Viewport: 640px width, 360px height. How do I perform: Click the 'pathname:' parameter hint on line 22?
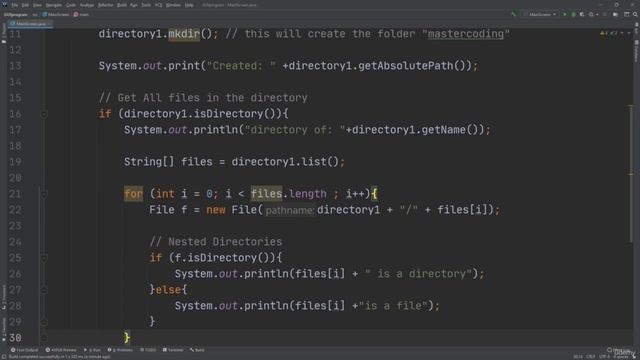[290, 210]
